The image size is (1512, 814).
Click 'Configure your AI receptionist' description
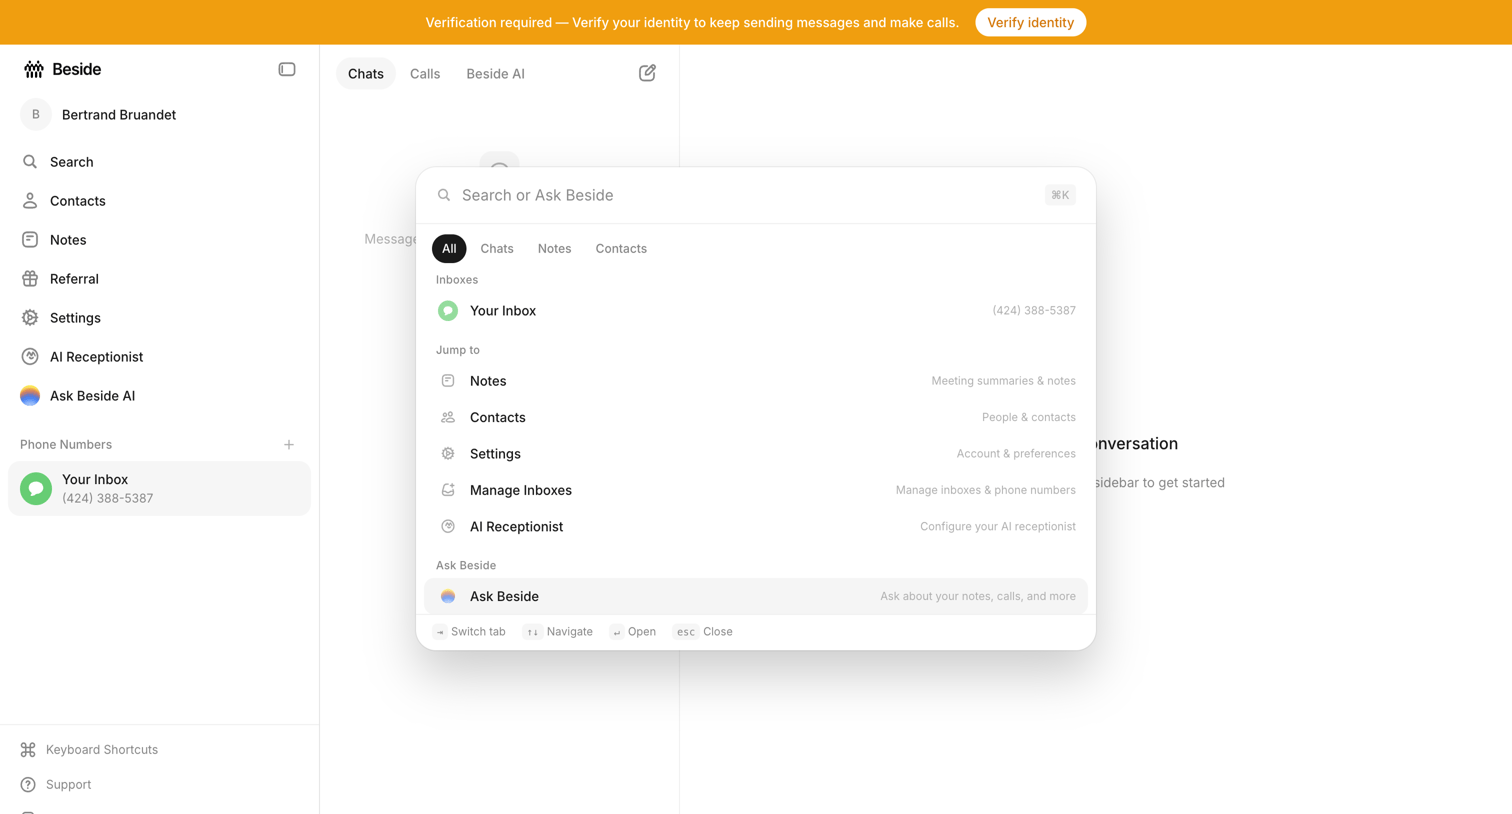tap(997, 527)
